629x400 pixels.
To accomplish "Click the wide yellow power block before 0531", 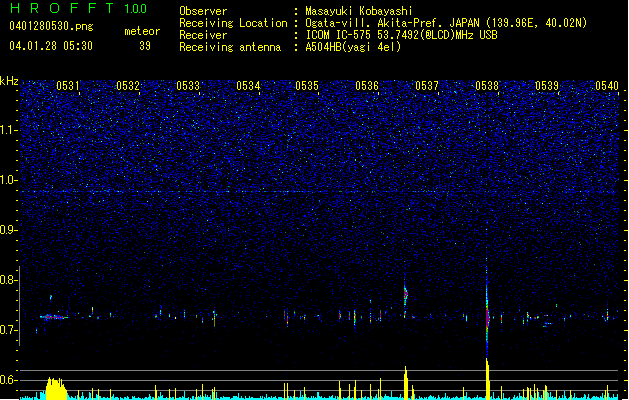I will [x=56, y=388].
